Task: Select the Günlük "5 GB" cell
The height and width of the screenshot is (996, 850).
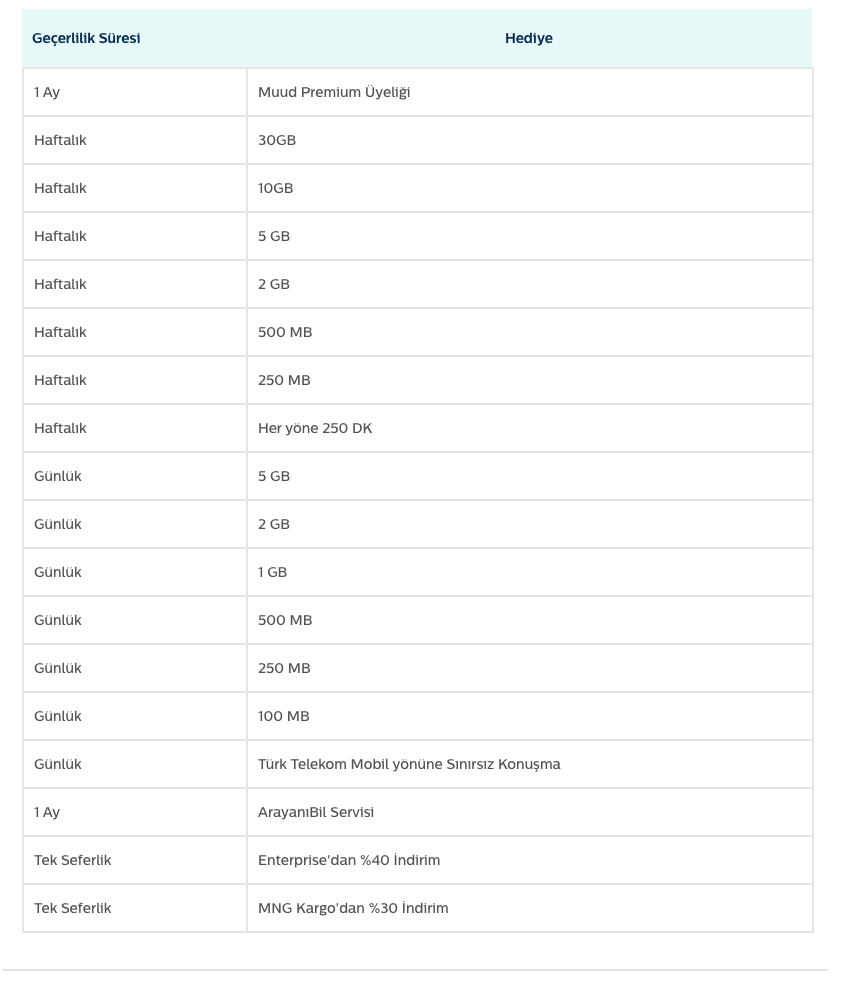Action: click(274, 476)
